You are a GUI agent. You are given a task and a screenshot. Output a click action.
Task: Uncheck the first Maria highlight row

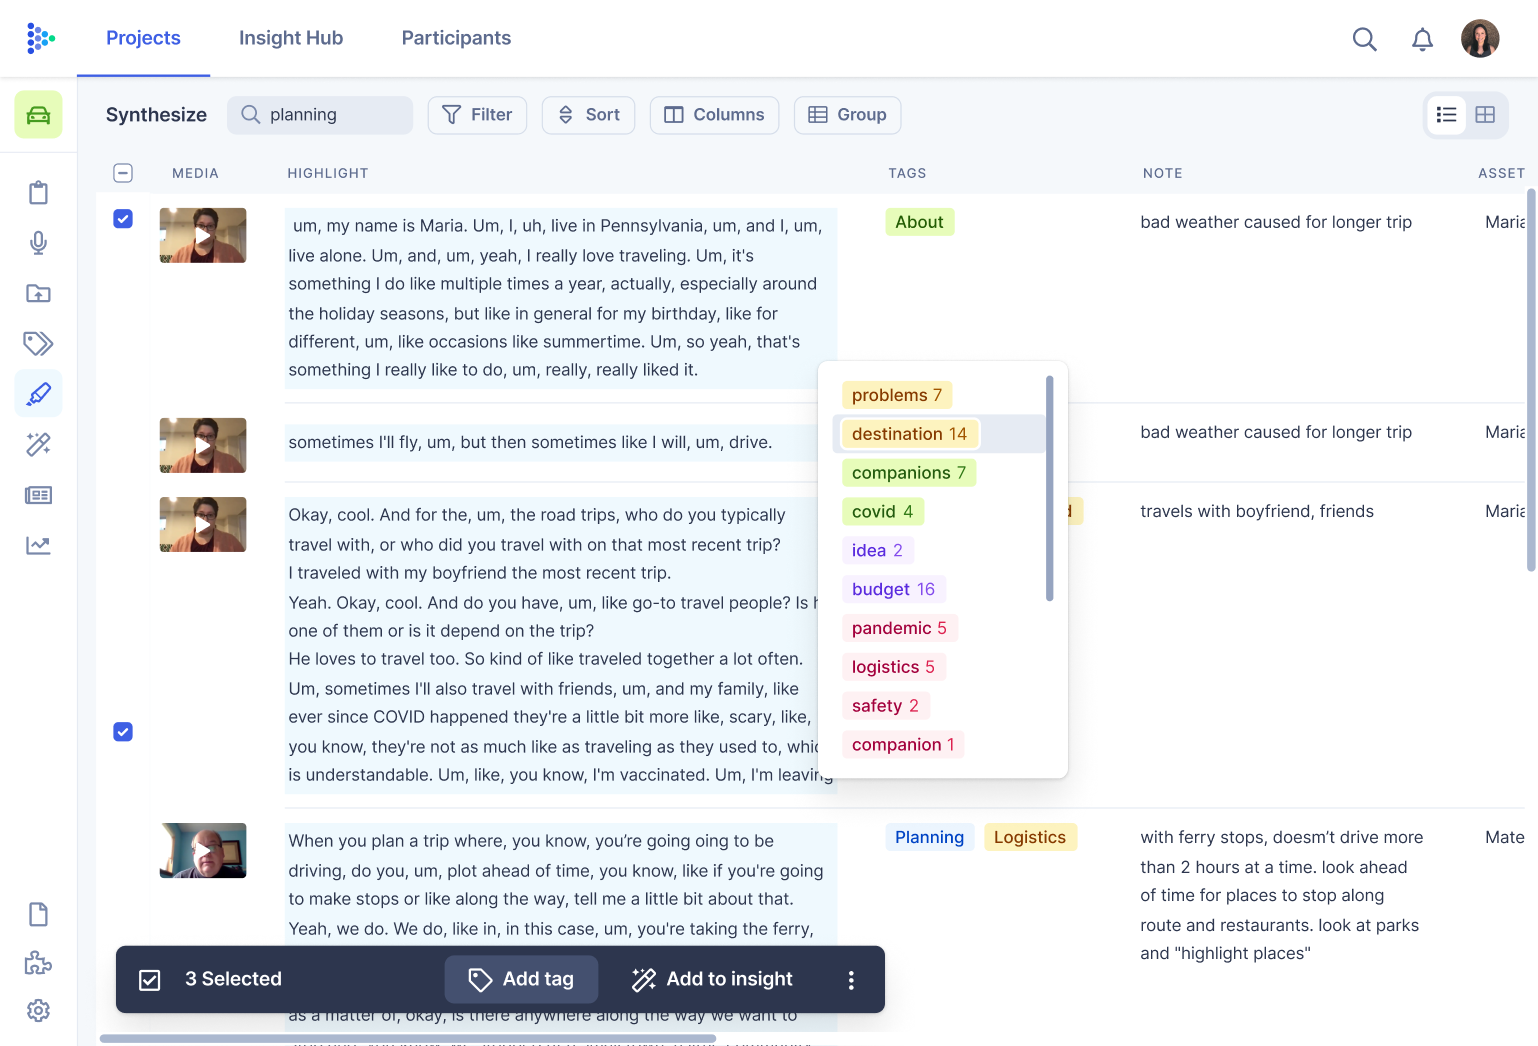coord(123,219)
